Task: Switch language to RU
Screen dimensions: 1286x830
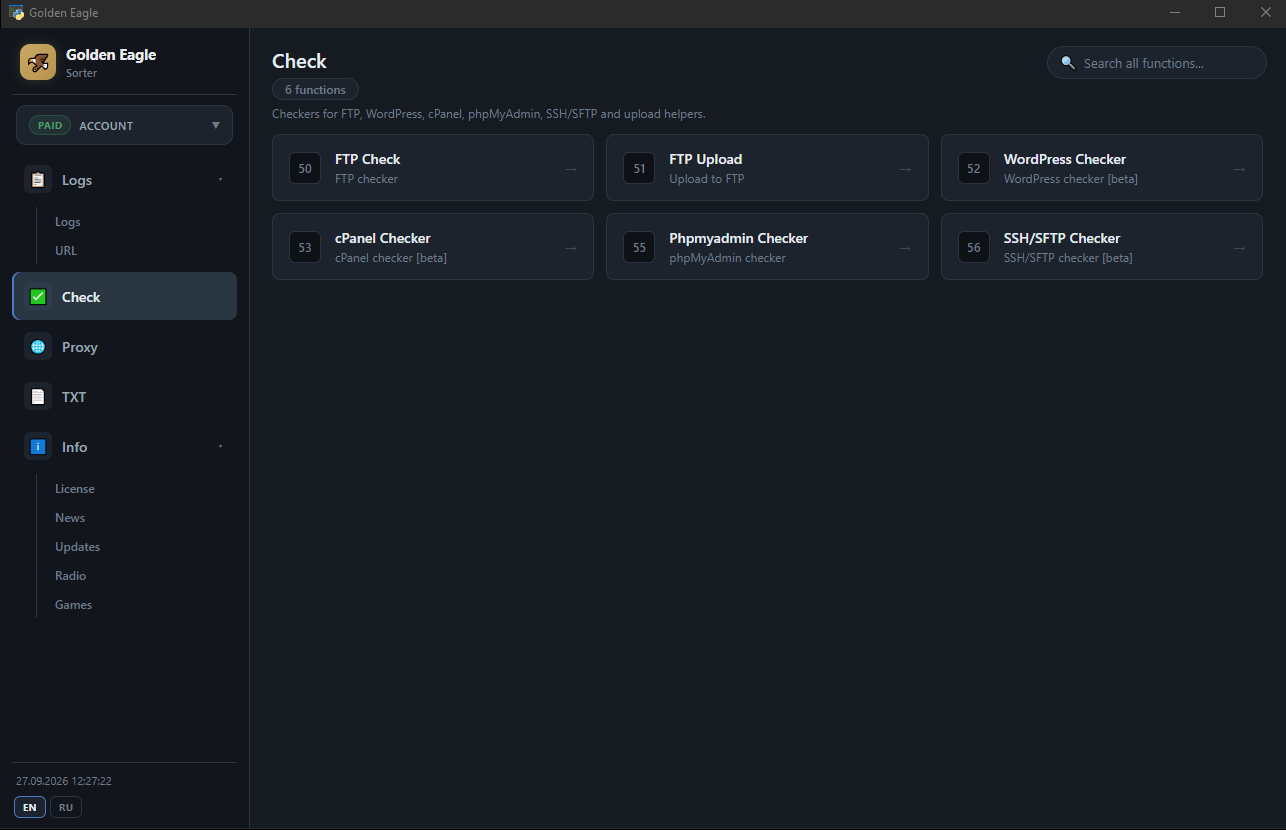Action: 66,807
